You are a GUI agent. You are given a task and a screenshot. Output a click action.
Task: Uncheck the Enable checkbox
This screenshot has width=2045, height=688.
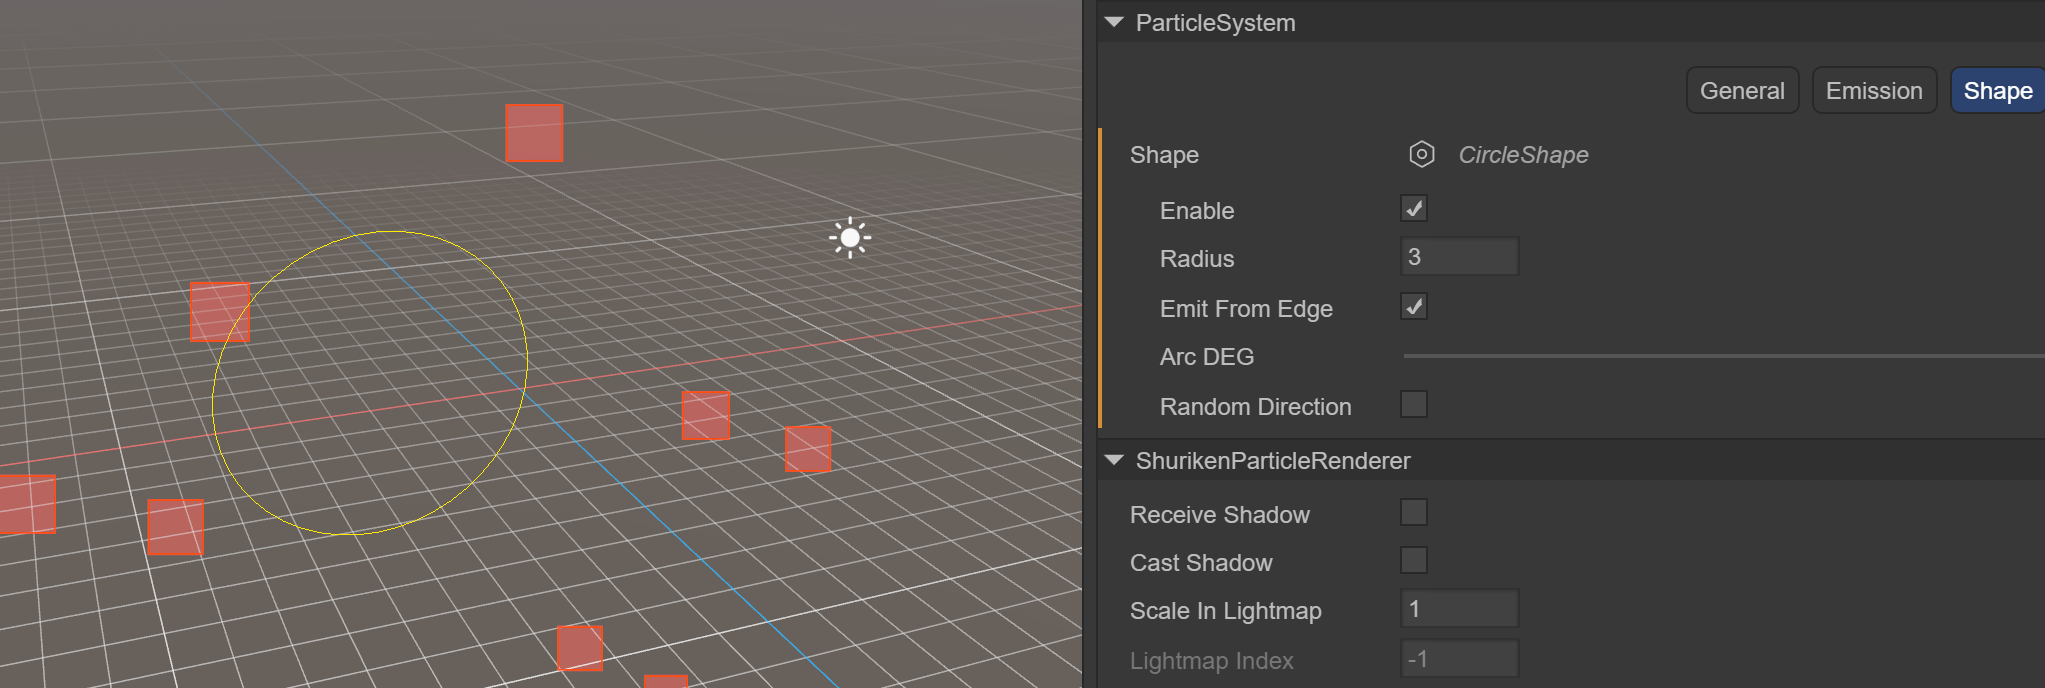click(x=1414, y=209)
